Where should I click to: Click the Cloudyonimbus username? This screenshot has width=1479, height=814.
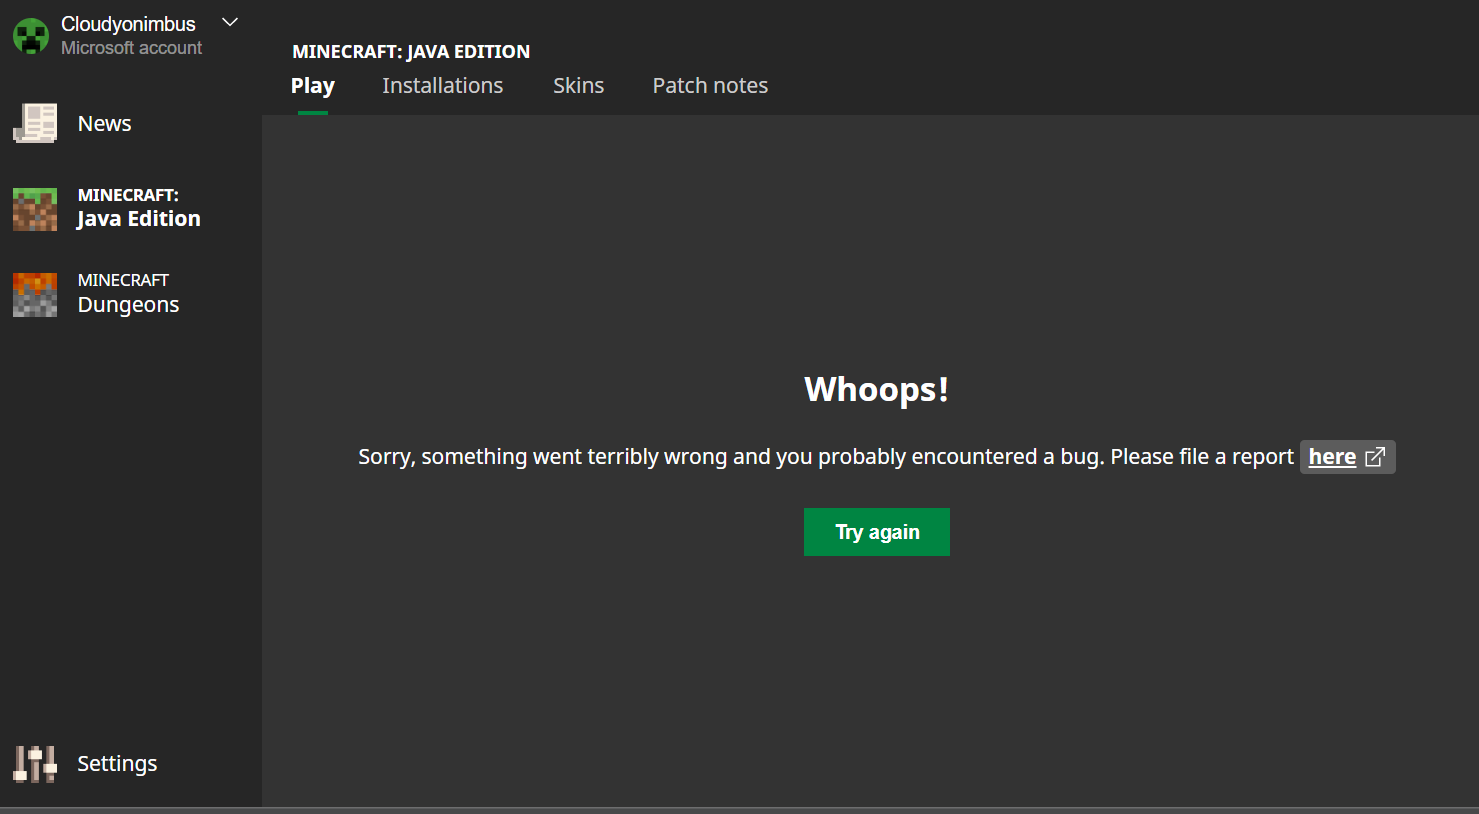coord(128,24)
